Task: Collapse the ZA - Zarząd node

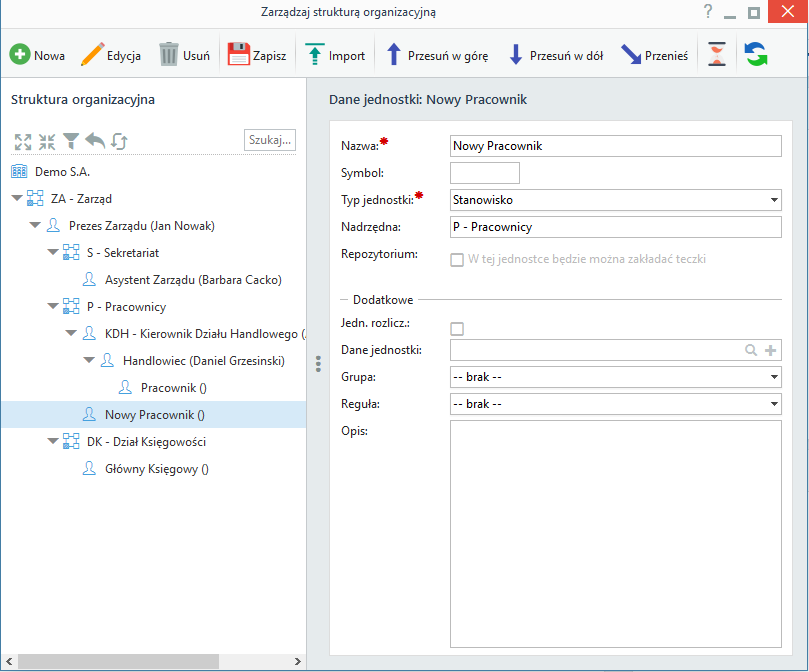Action: tap(17, 198)
